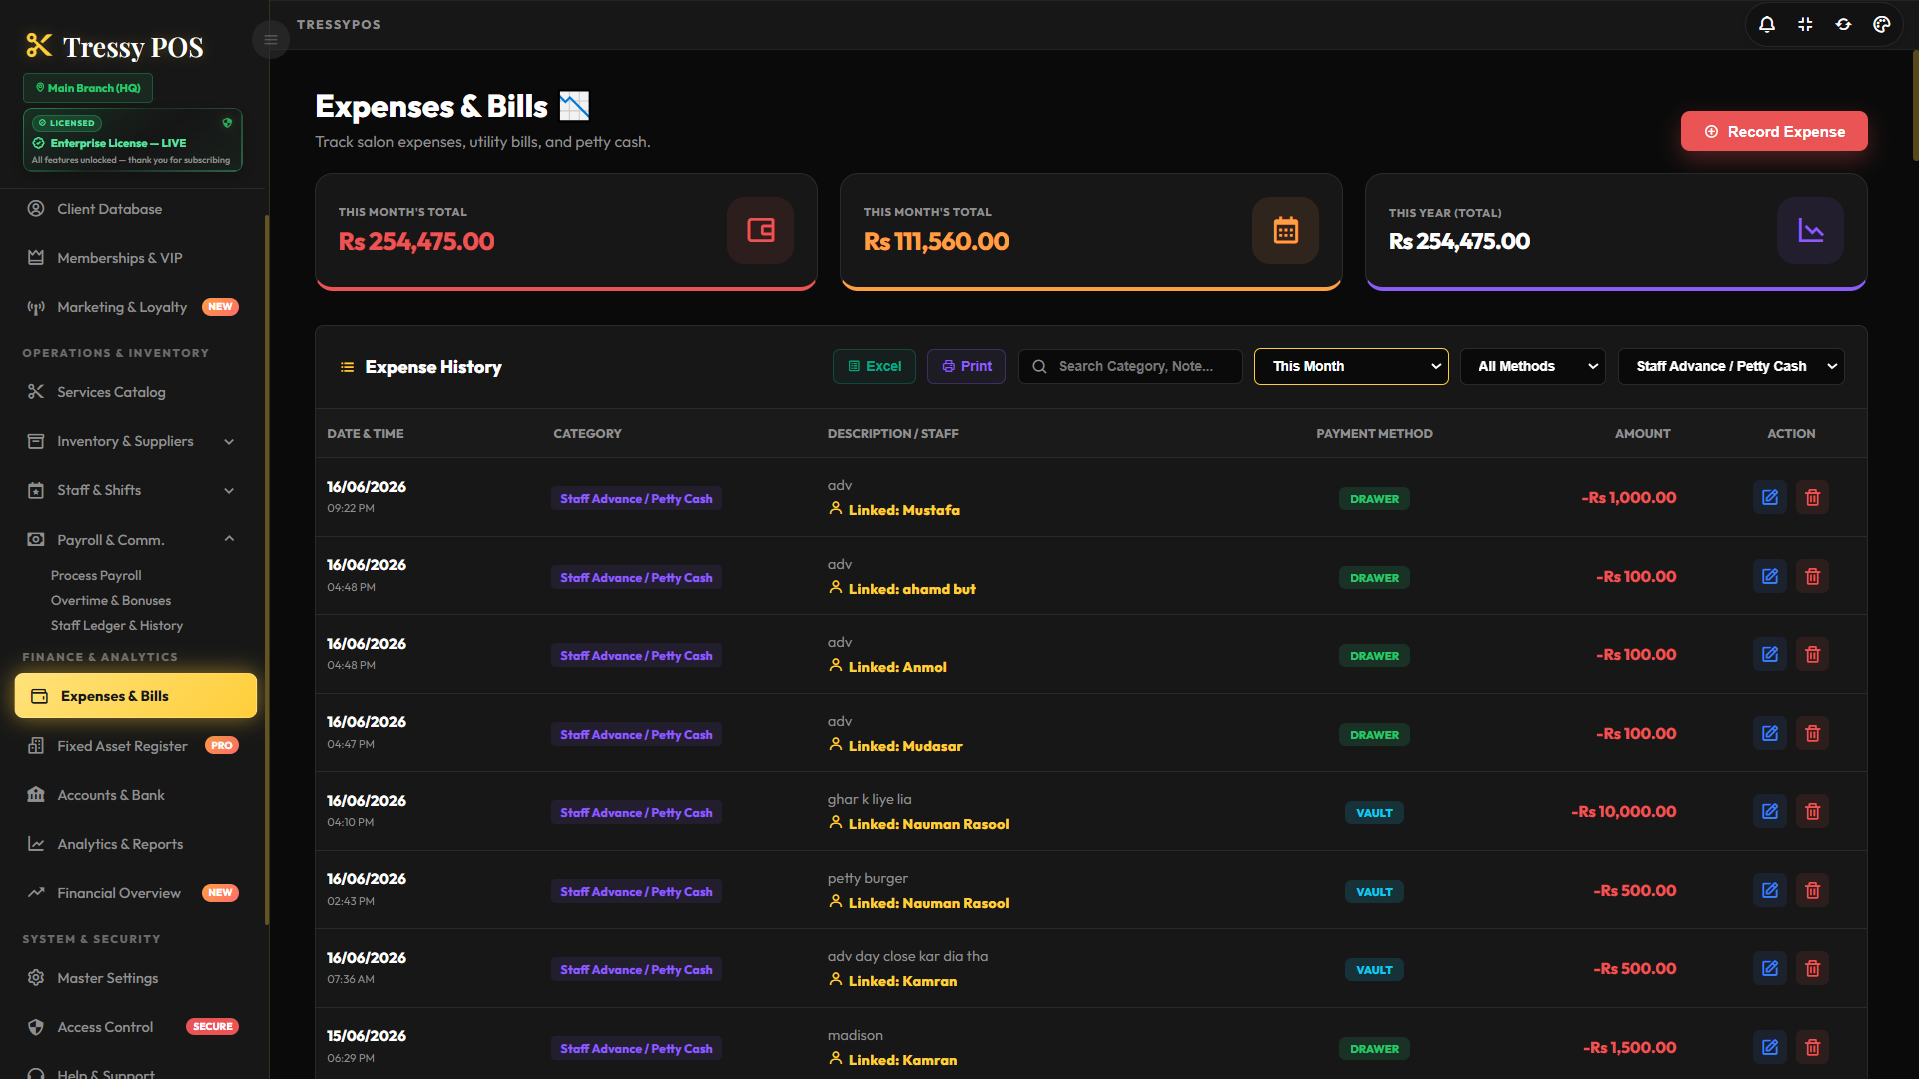The height and width of the screenshot is (1079, 1919).
Task: Select the active Expenses & Bills menu item
Action: point(136,696)
